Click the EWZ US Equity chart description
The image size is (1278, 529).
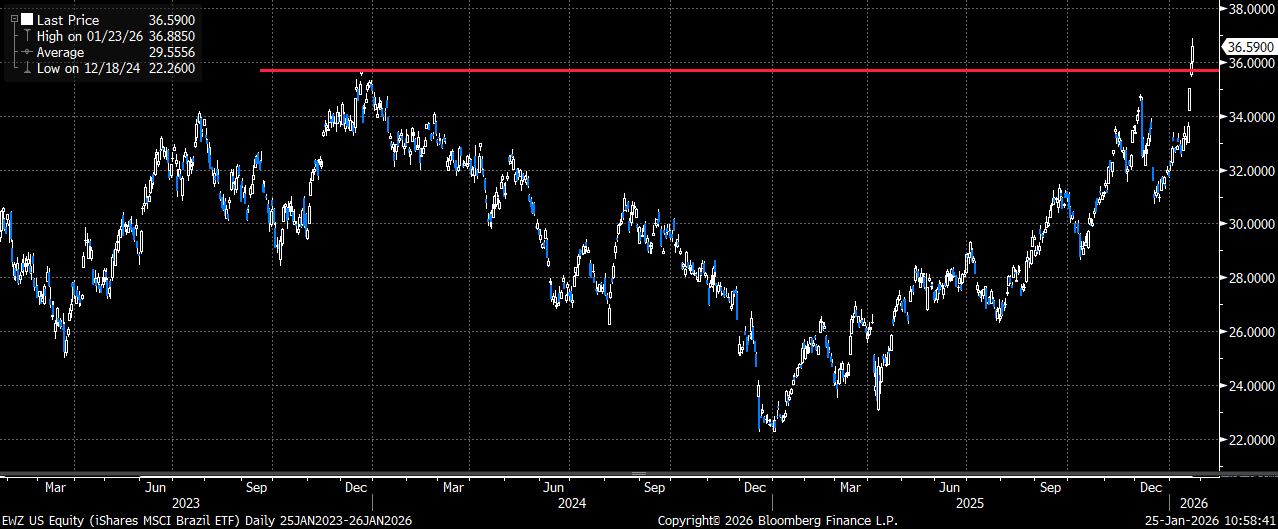[206, 521]
